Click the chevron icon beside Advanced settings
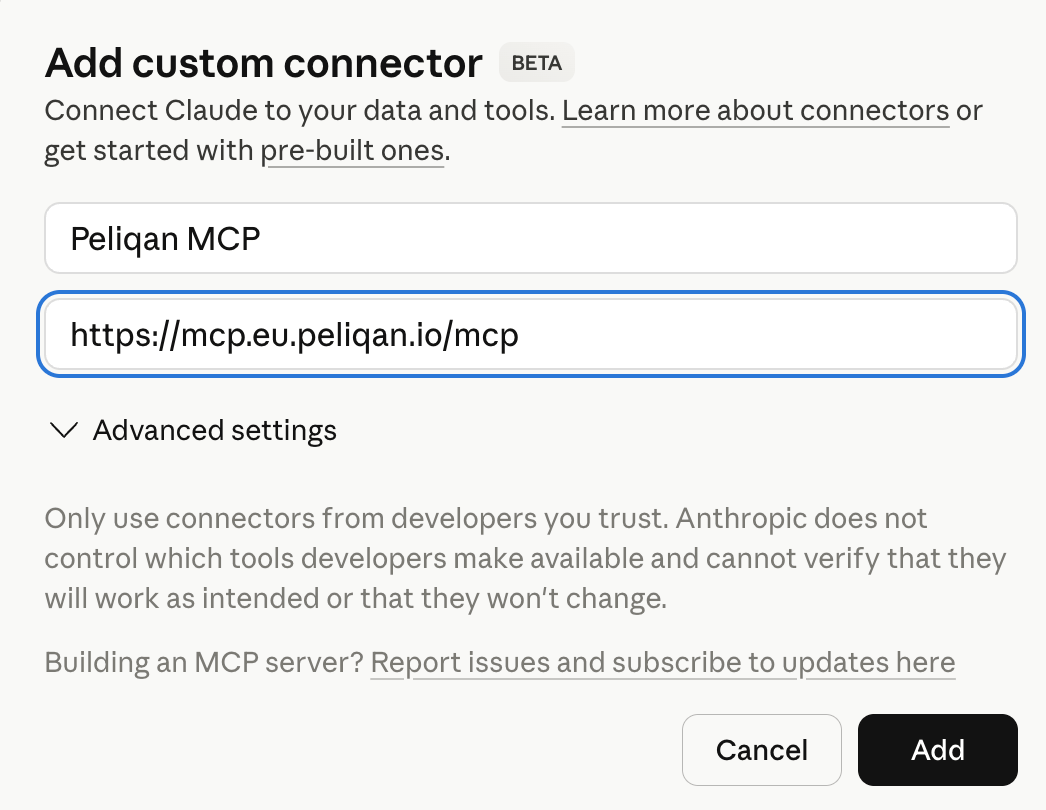Screen dimensions: 1046x810 pos(64,430)
